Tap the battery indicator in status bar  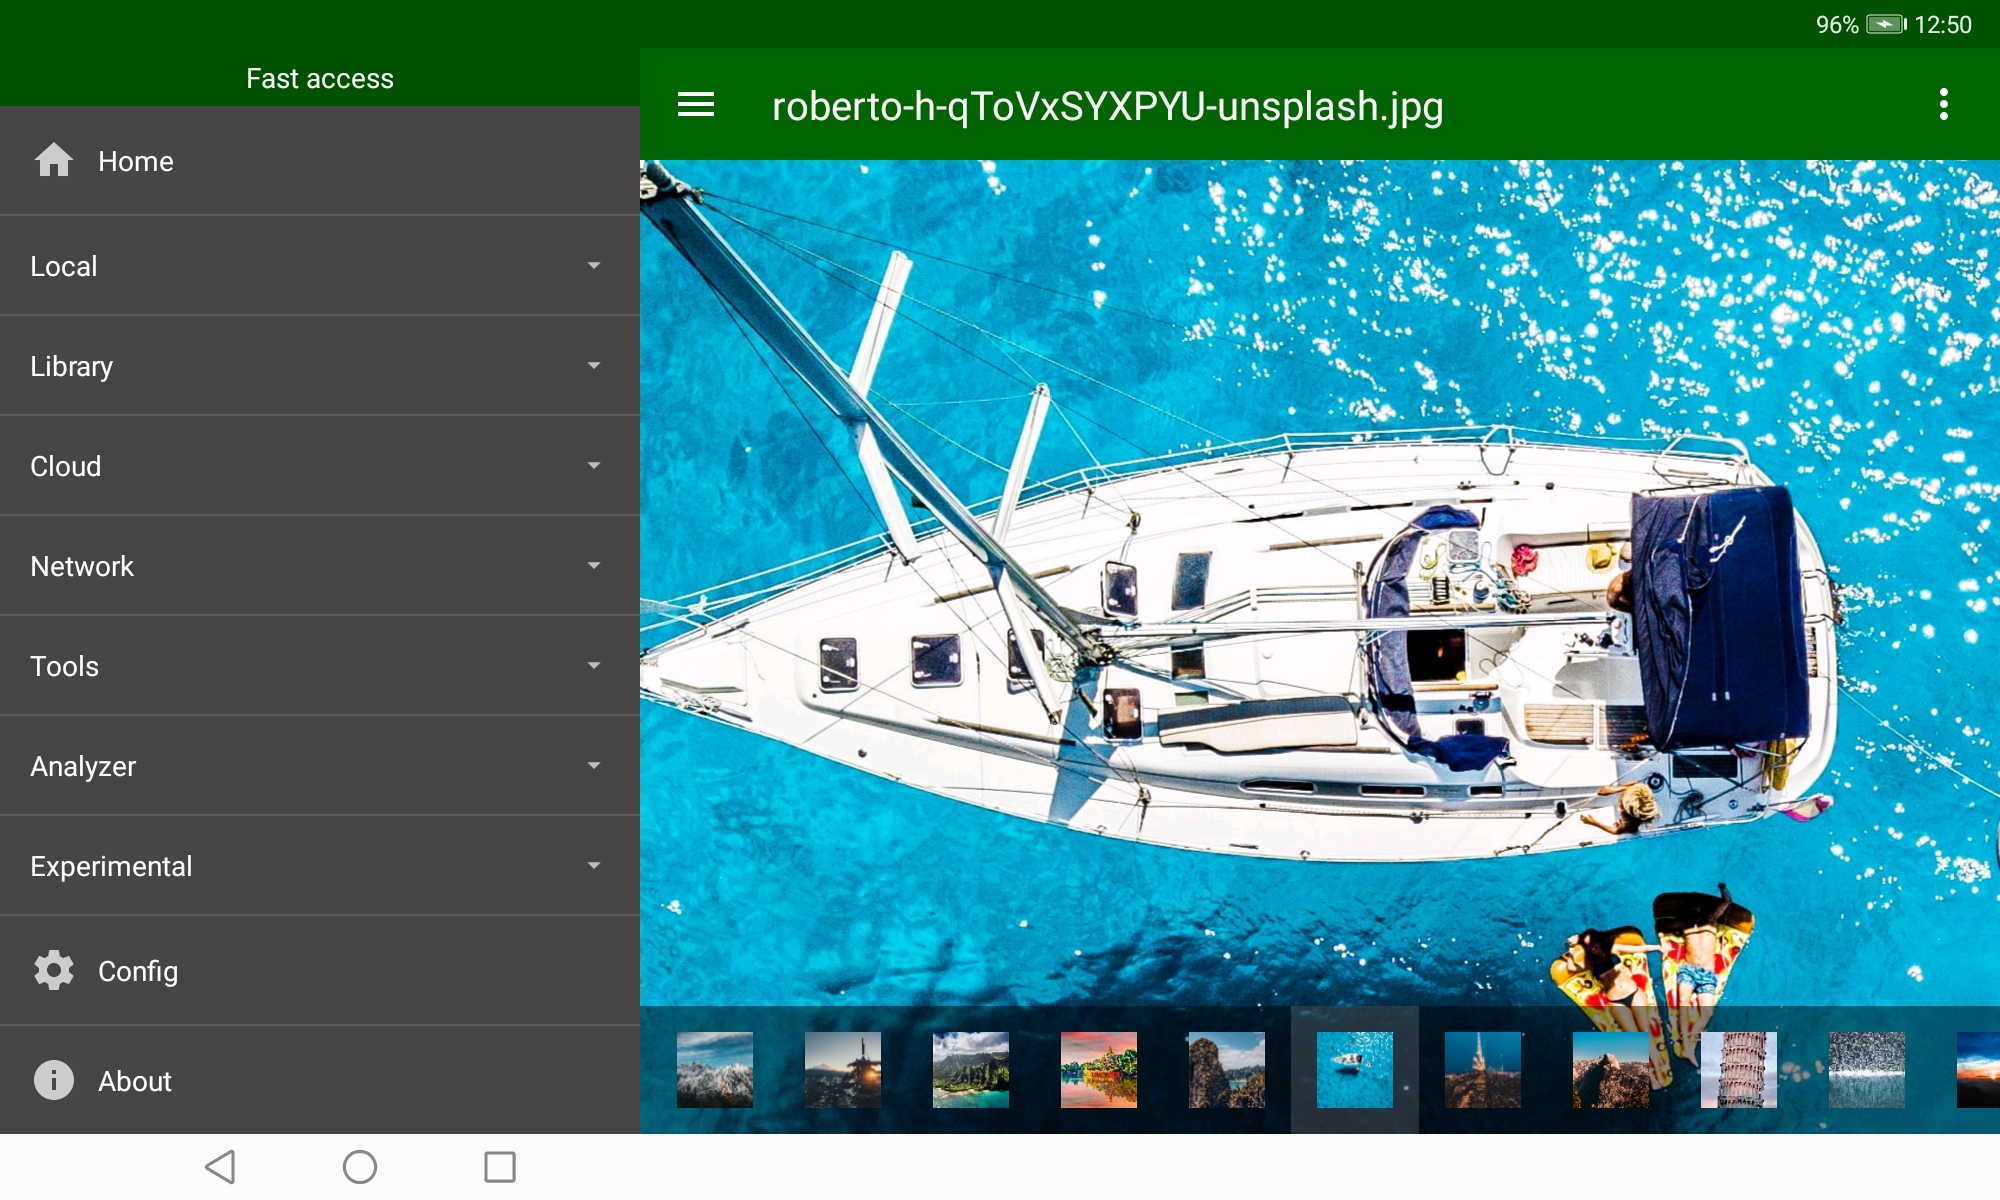tap(1886, 24)
